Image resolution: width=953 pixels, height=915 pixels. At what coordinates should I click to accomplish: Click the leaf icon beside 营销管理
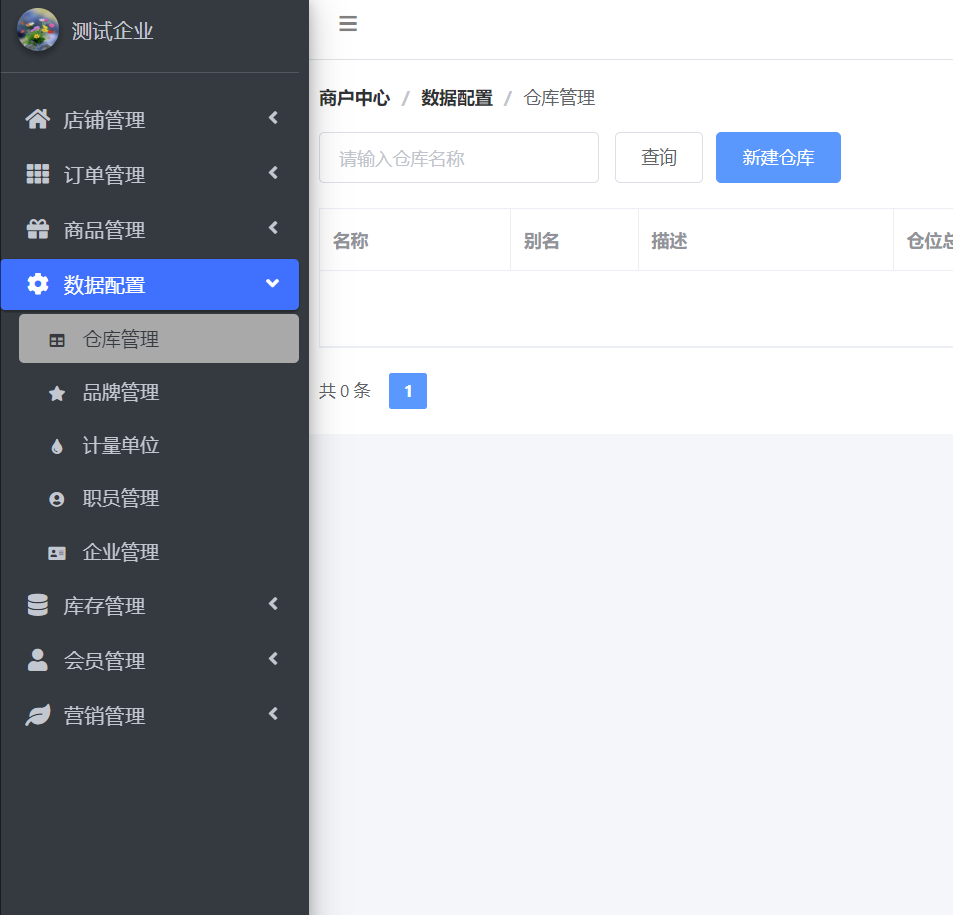click(37, 716)
